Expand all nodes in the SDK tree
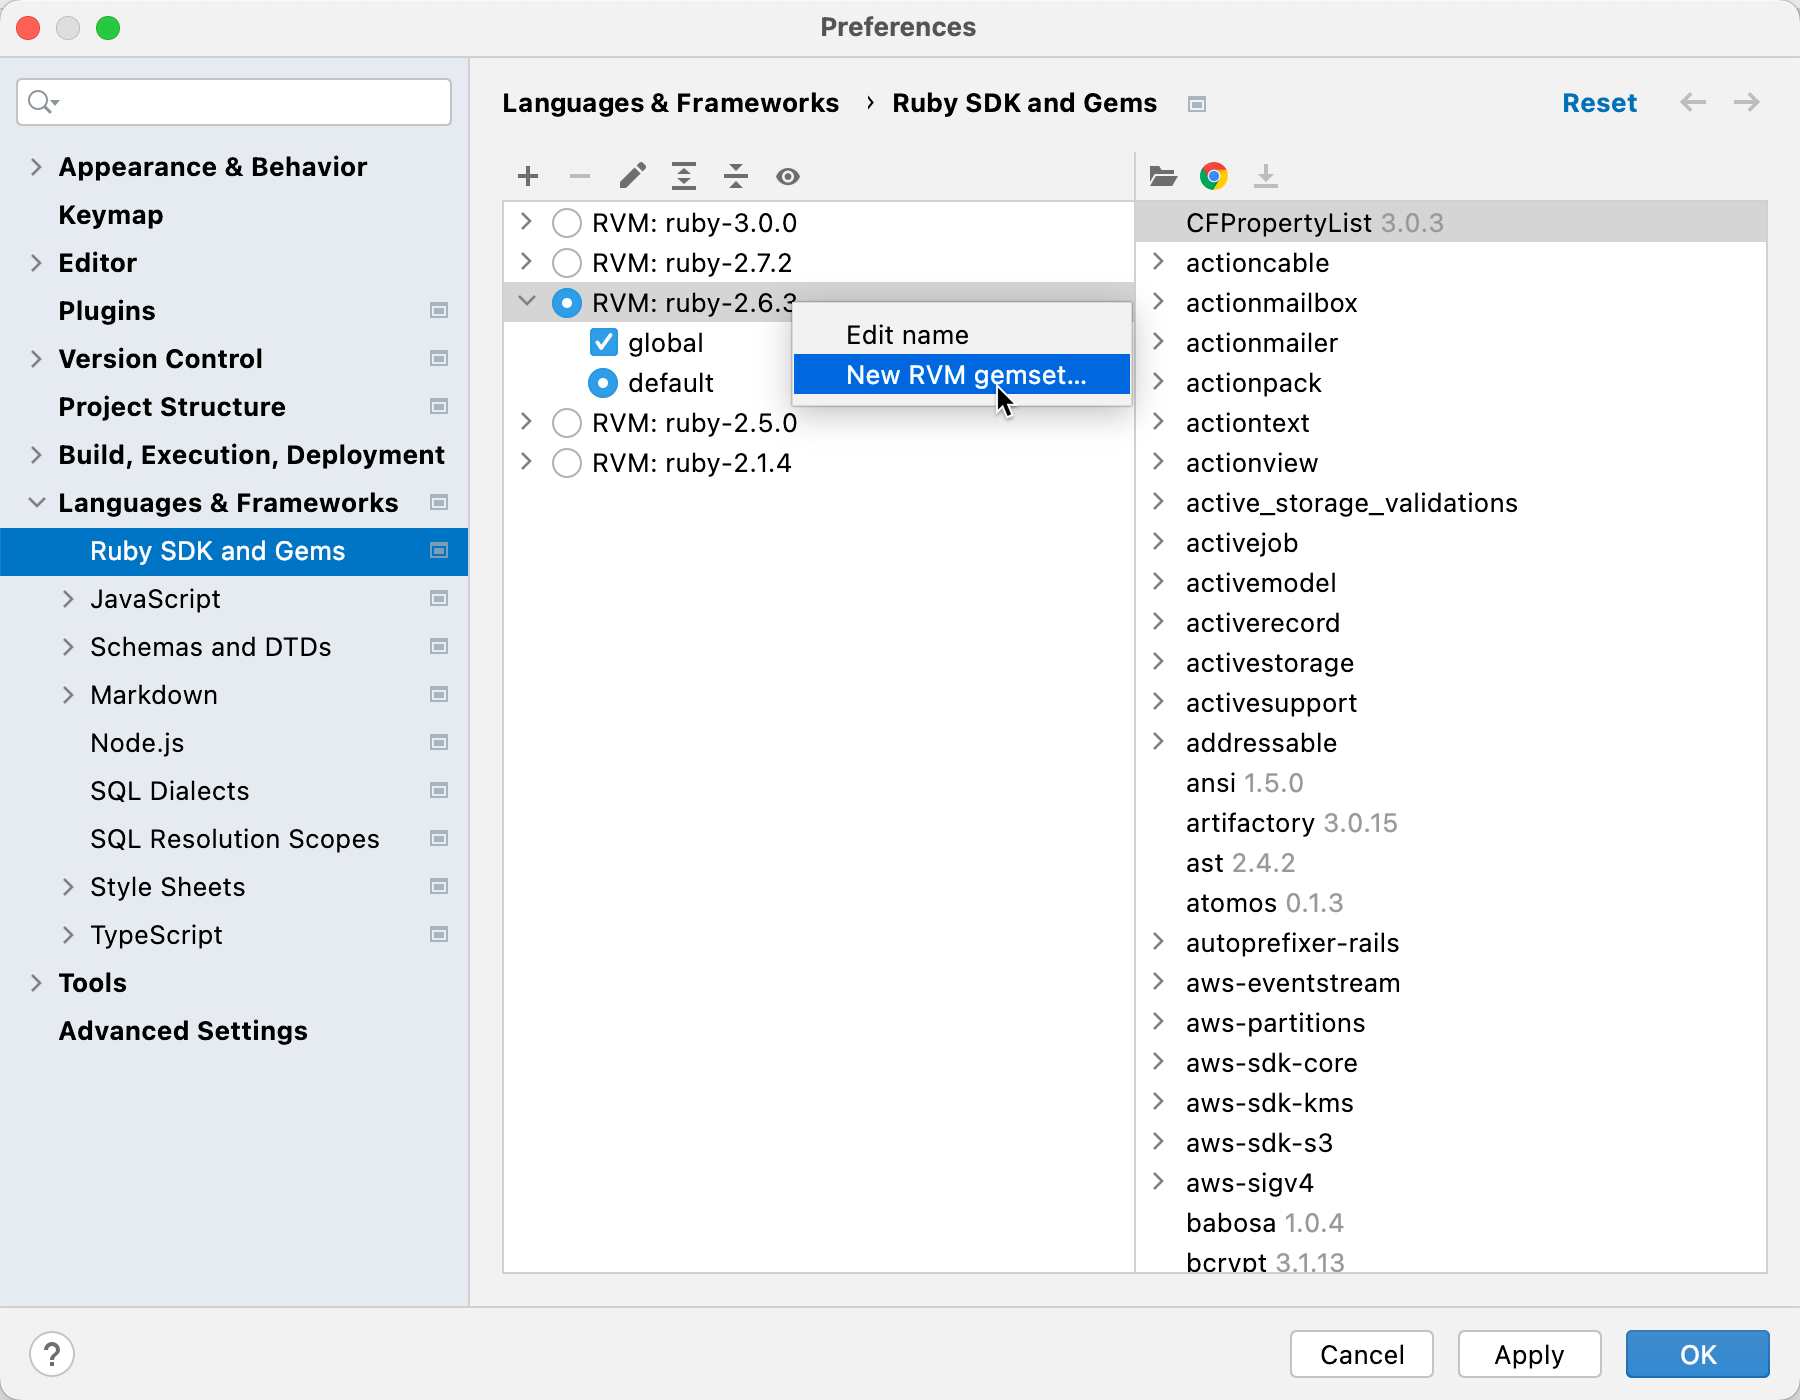 tap(684, 176)
